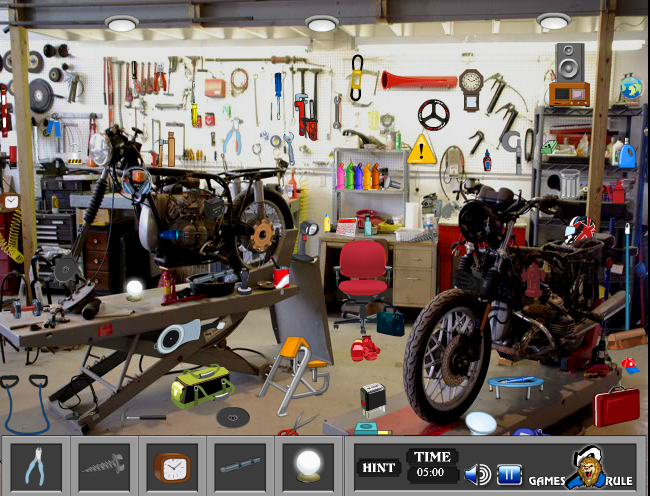
Task: Click the HINT button
Action: coord(379,467)
